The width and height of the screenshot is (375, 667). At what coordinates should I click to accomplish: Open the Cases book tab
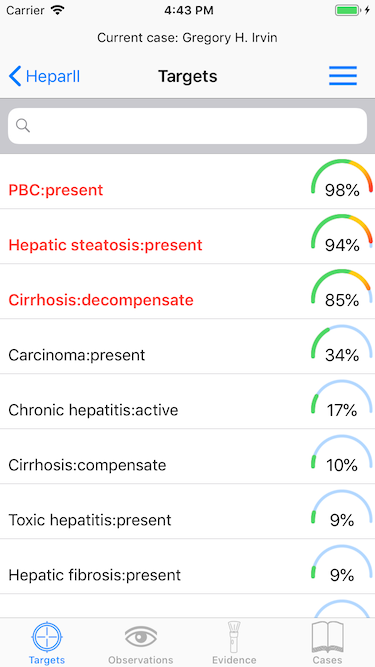pyautogui.click(x=327, y=637)
